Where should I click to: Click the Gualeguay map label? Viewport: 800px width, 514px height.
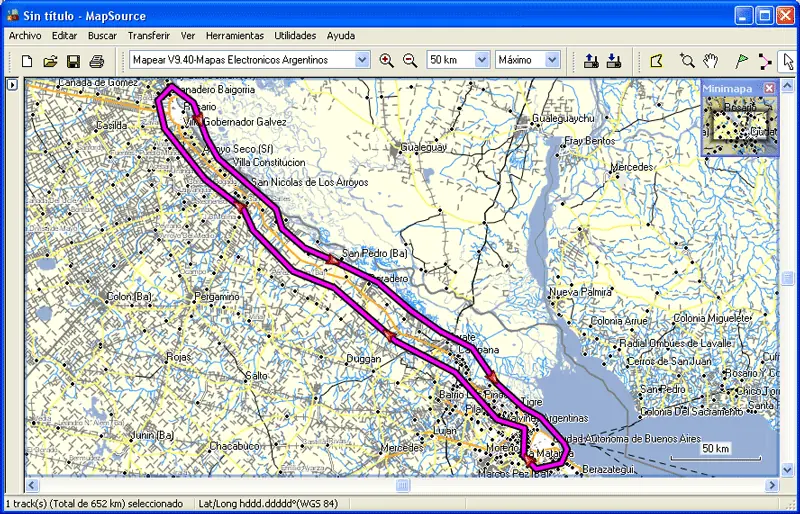[423, 148]
